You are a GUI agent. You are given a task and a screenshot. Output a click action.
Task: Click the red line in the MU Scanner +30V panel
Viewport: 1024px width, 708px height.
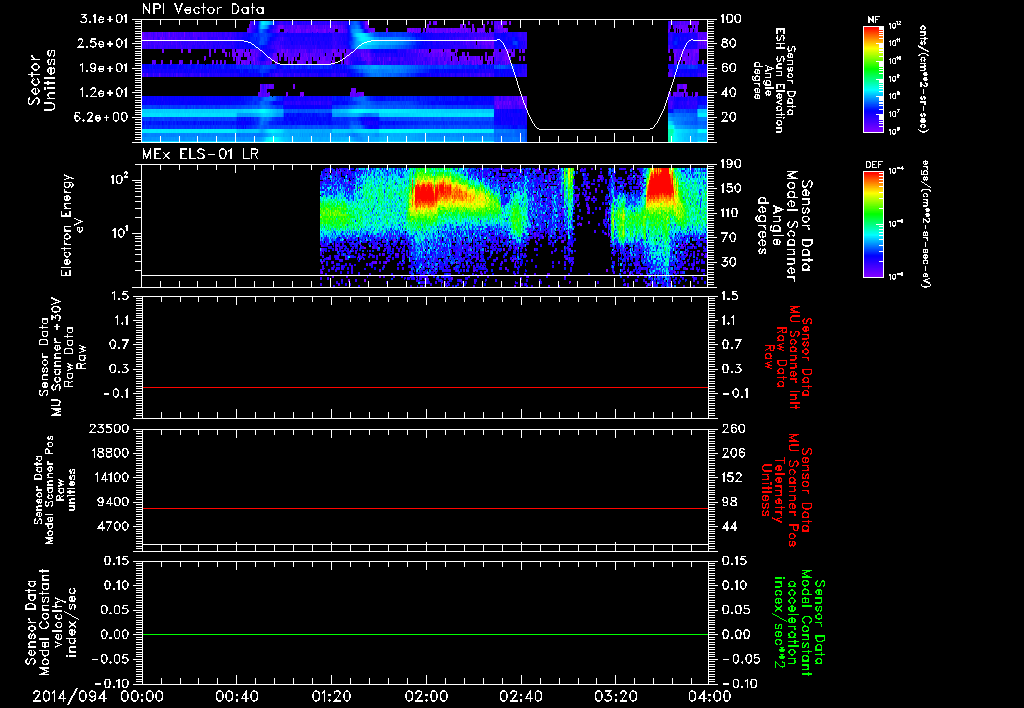[x=424, y=387]
